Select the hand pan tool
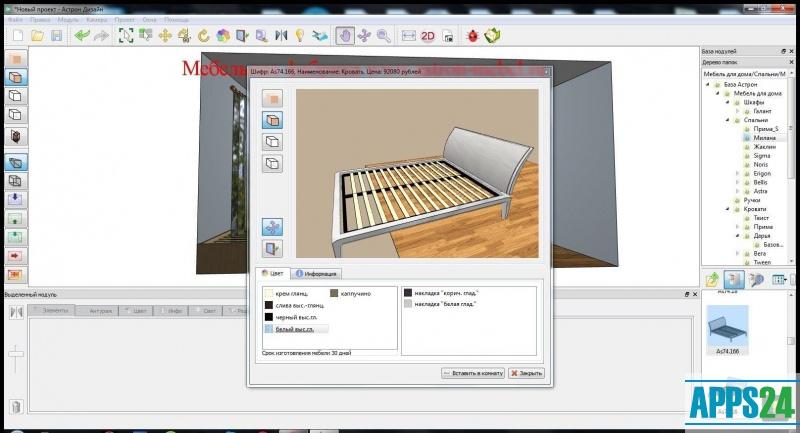 (x=345, y=35)
